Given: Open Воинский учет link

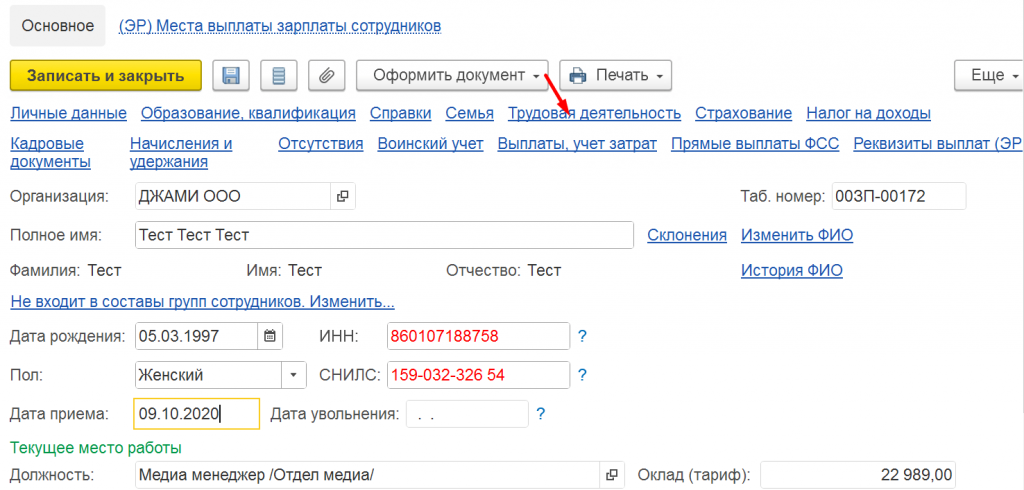Looking at the screenshot, I should (430, 144).
